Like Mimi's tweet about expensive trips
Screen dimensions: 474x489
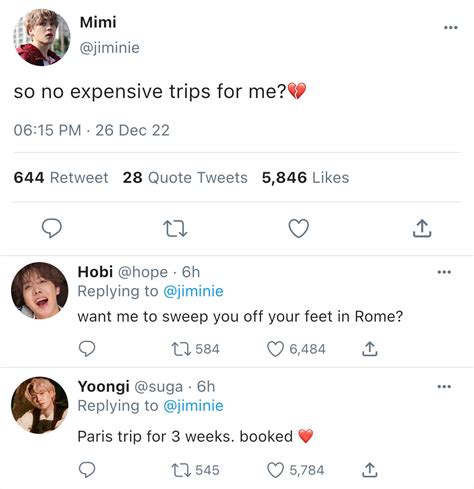click(x=298, y=228)
